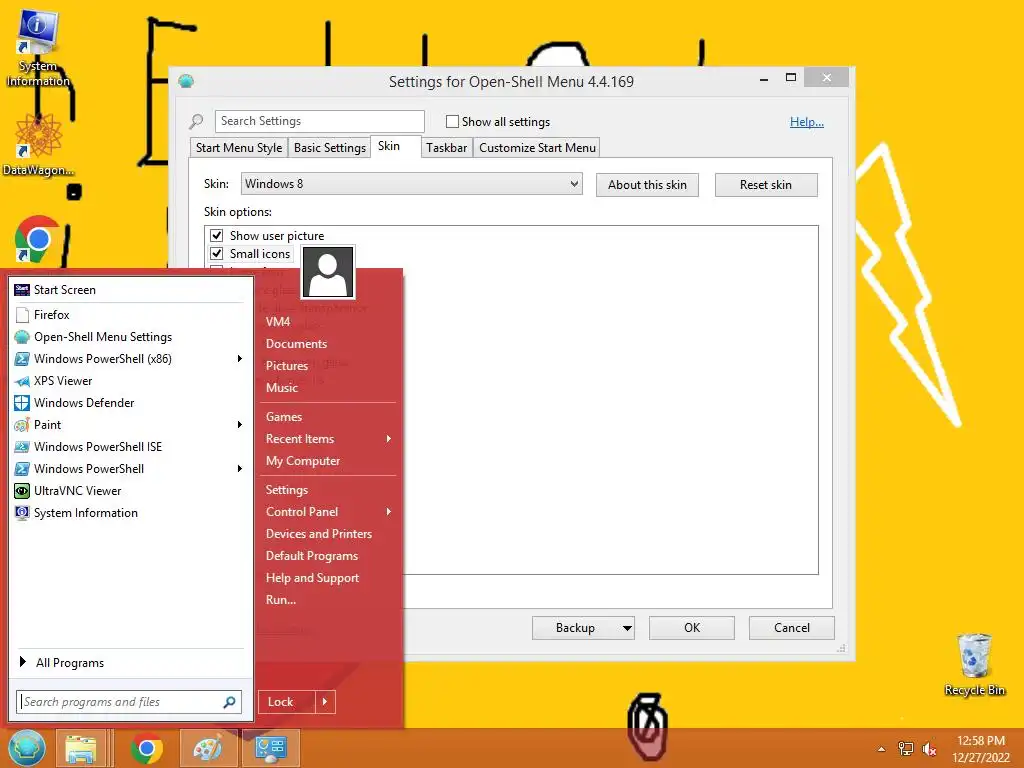This screenshot has height=768, width=1024.
Task: Click the Control Panel taskbar icon
Action: click(x=272, y=749)
